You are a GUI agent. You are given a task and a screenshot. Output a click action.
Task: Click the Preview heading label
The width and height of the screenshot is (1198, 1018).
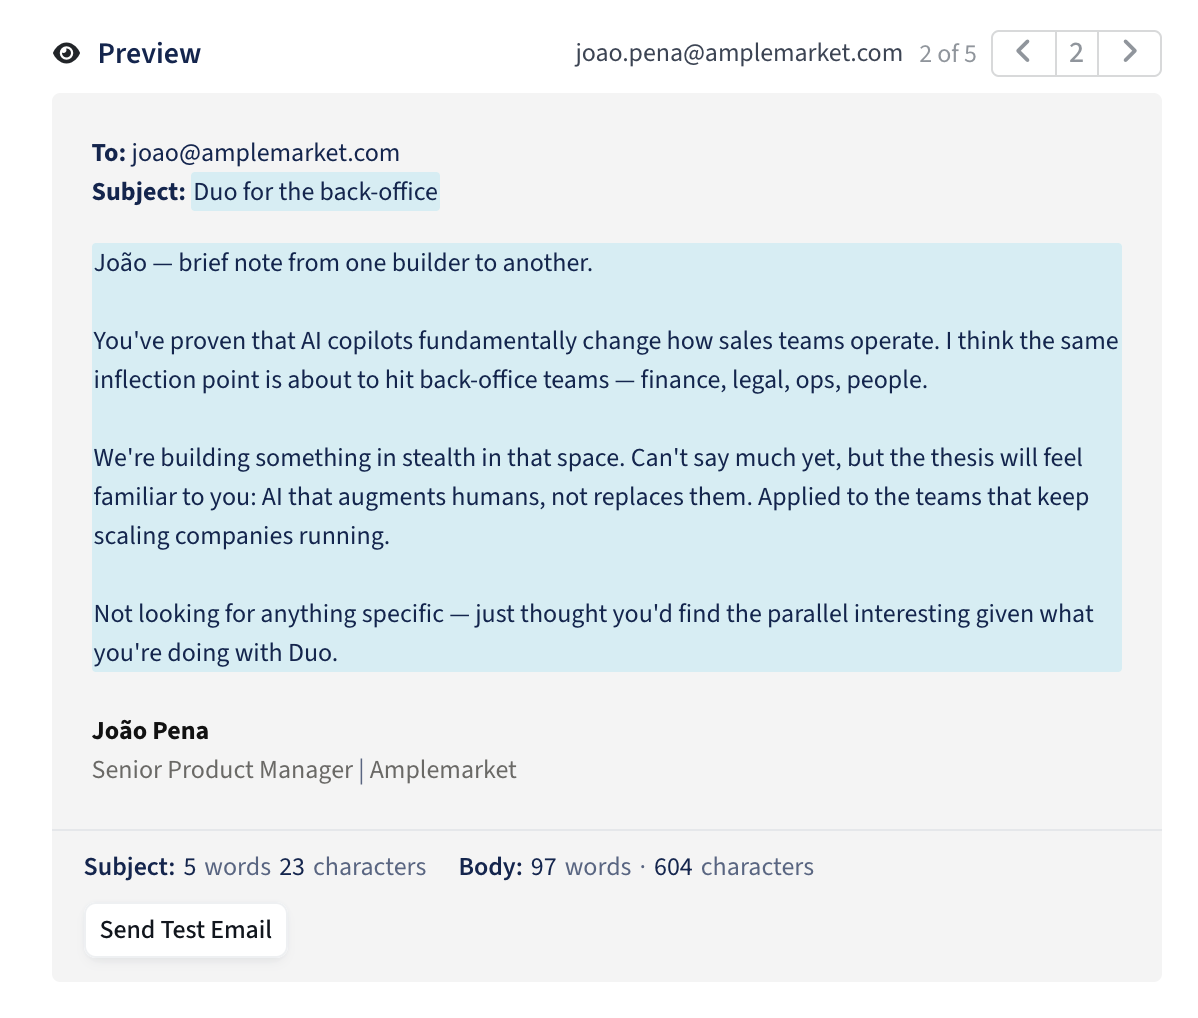pyautogui.click(x=149, y=53)
